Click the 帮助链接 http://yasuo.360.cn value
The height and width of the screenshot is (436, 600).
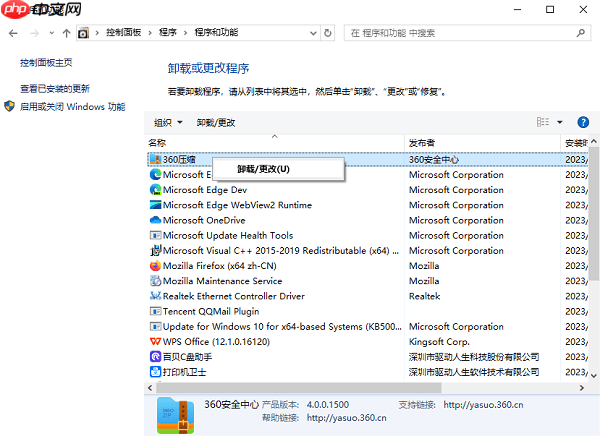tap(347, 418)
